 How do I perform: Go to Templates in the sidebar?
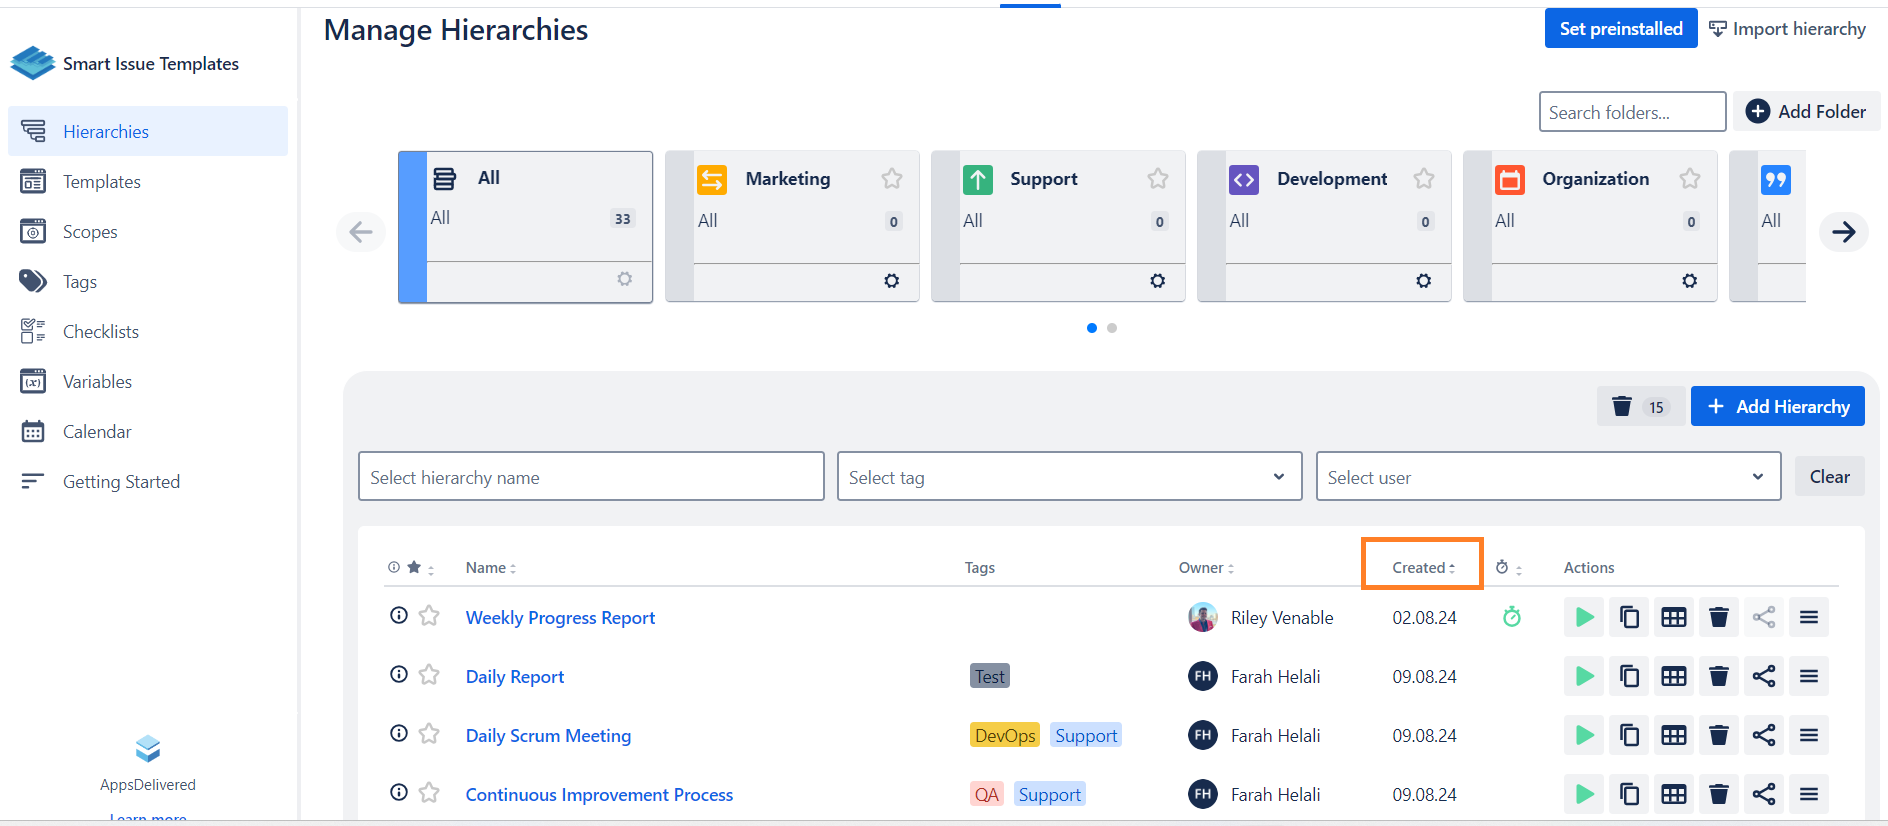coord(101,182)
